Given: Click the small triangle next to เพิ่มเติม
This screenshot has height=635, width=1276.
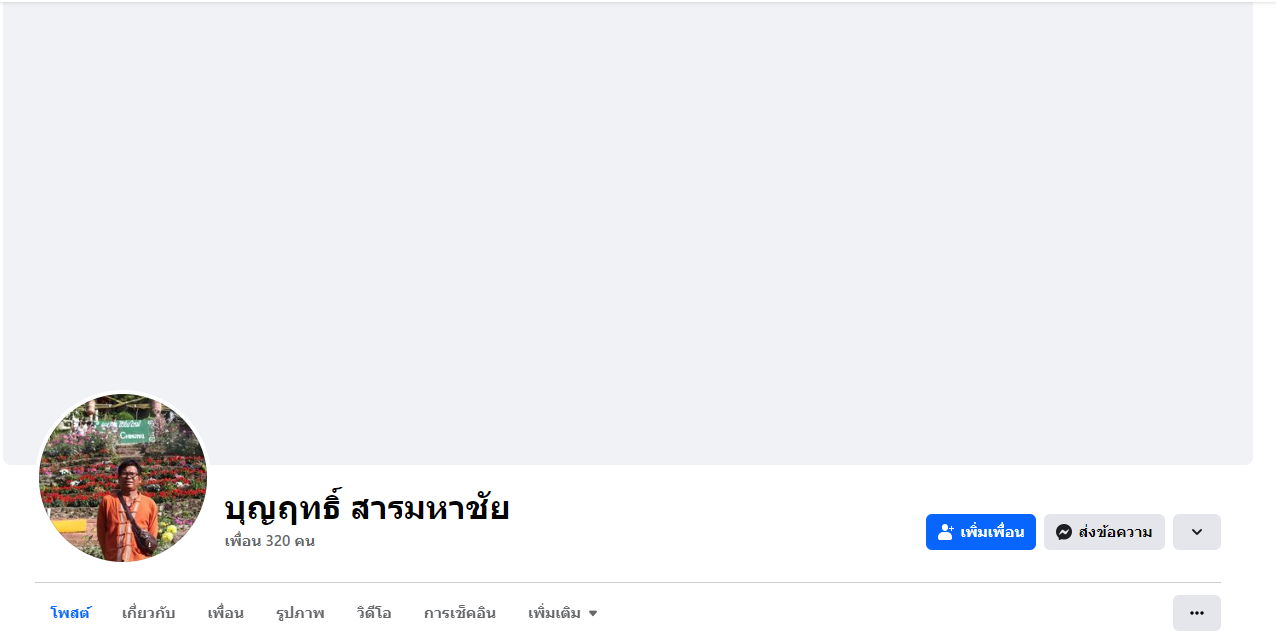Looking at the screenshot, I should [593, 614].
